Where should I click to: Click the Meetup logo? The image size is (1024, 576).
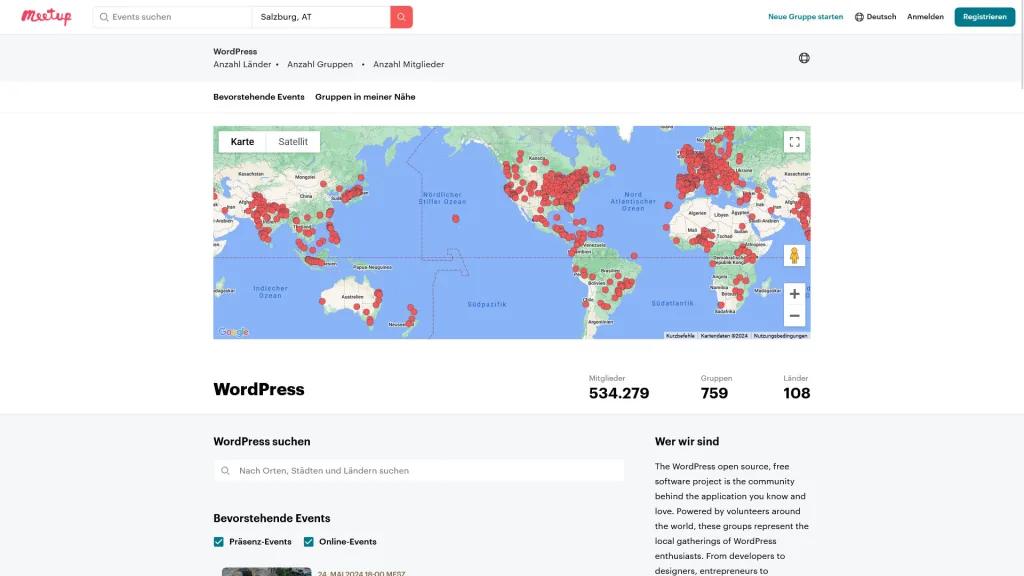pyautogui.click(x=46, y=17)
